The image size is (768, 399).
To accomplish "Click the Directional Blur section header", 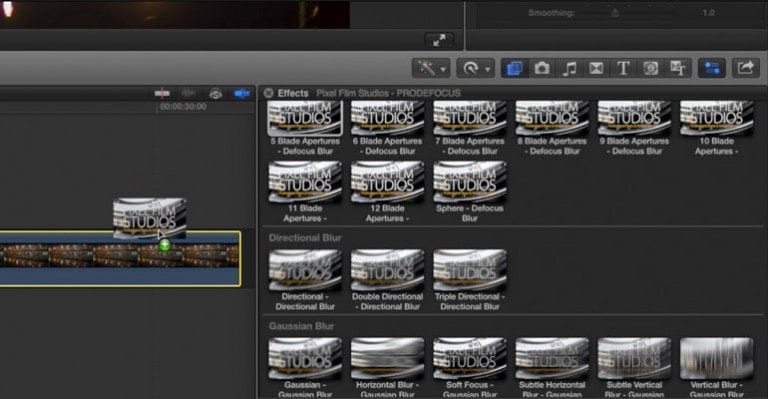I will tap(305, 238).
